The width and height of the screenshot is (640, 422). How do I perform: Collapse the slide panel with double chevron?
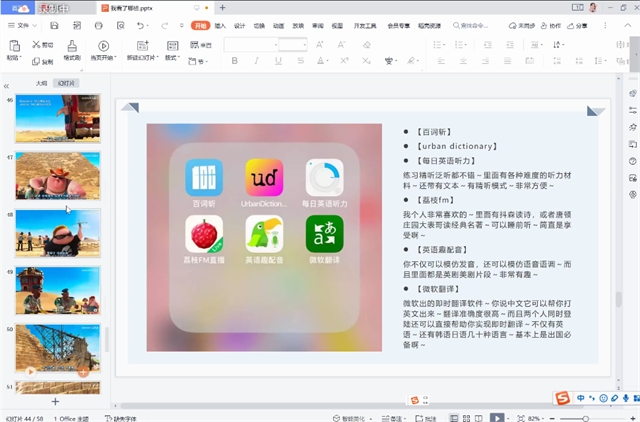tap(6, 86)
